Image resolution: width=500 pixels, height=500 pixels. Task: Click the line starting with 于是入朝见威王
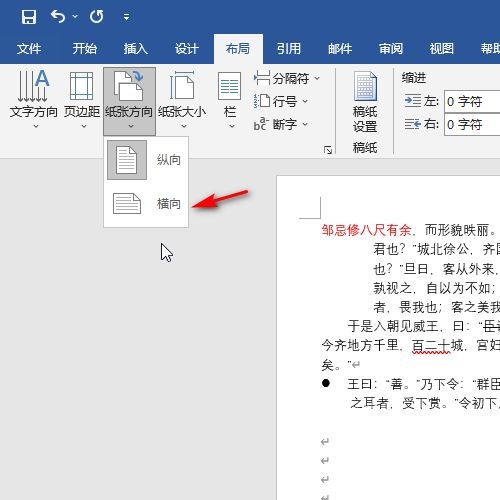pos(424,326)
